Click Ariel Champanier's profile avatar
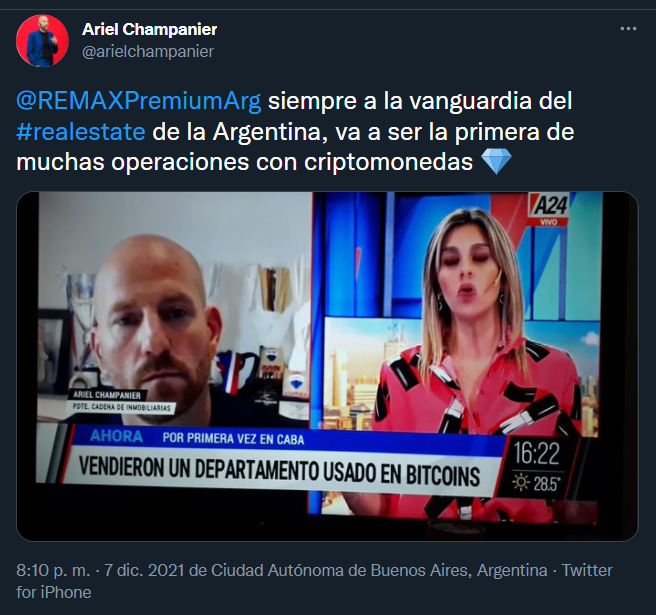The image size is (656, 615). [x=42, y=41]
